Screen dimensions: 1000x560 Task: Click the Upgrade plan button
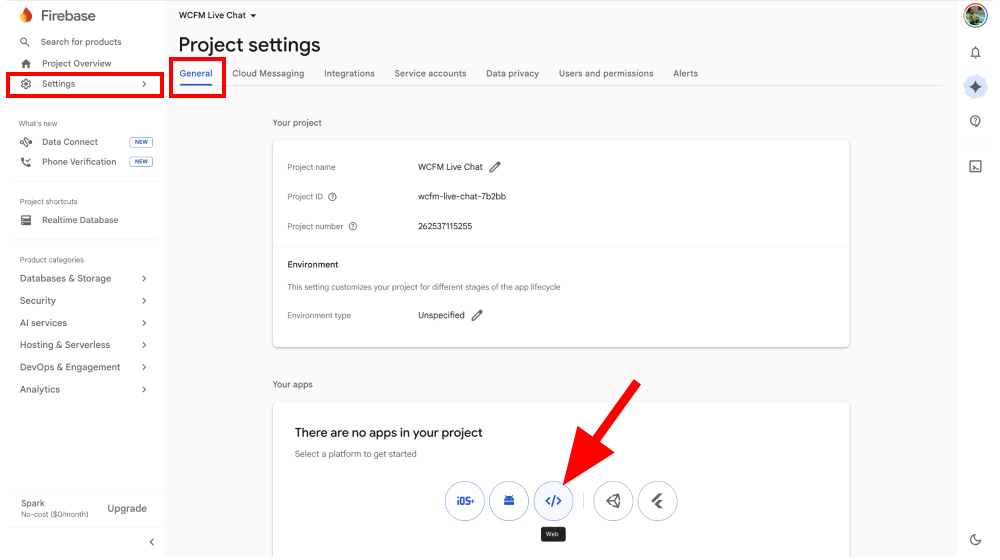click(127, 509)
